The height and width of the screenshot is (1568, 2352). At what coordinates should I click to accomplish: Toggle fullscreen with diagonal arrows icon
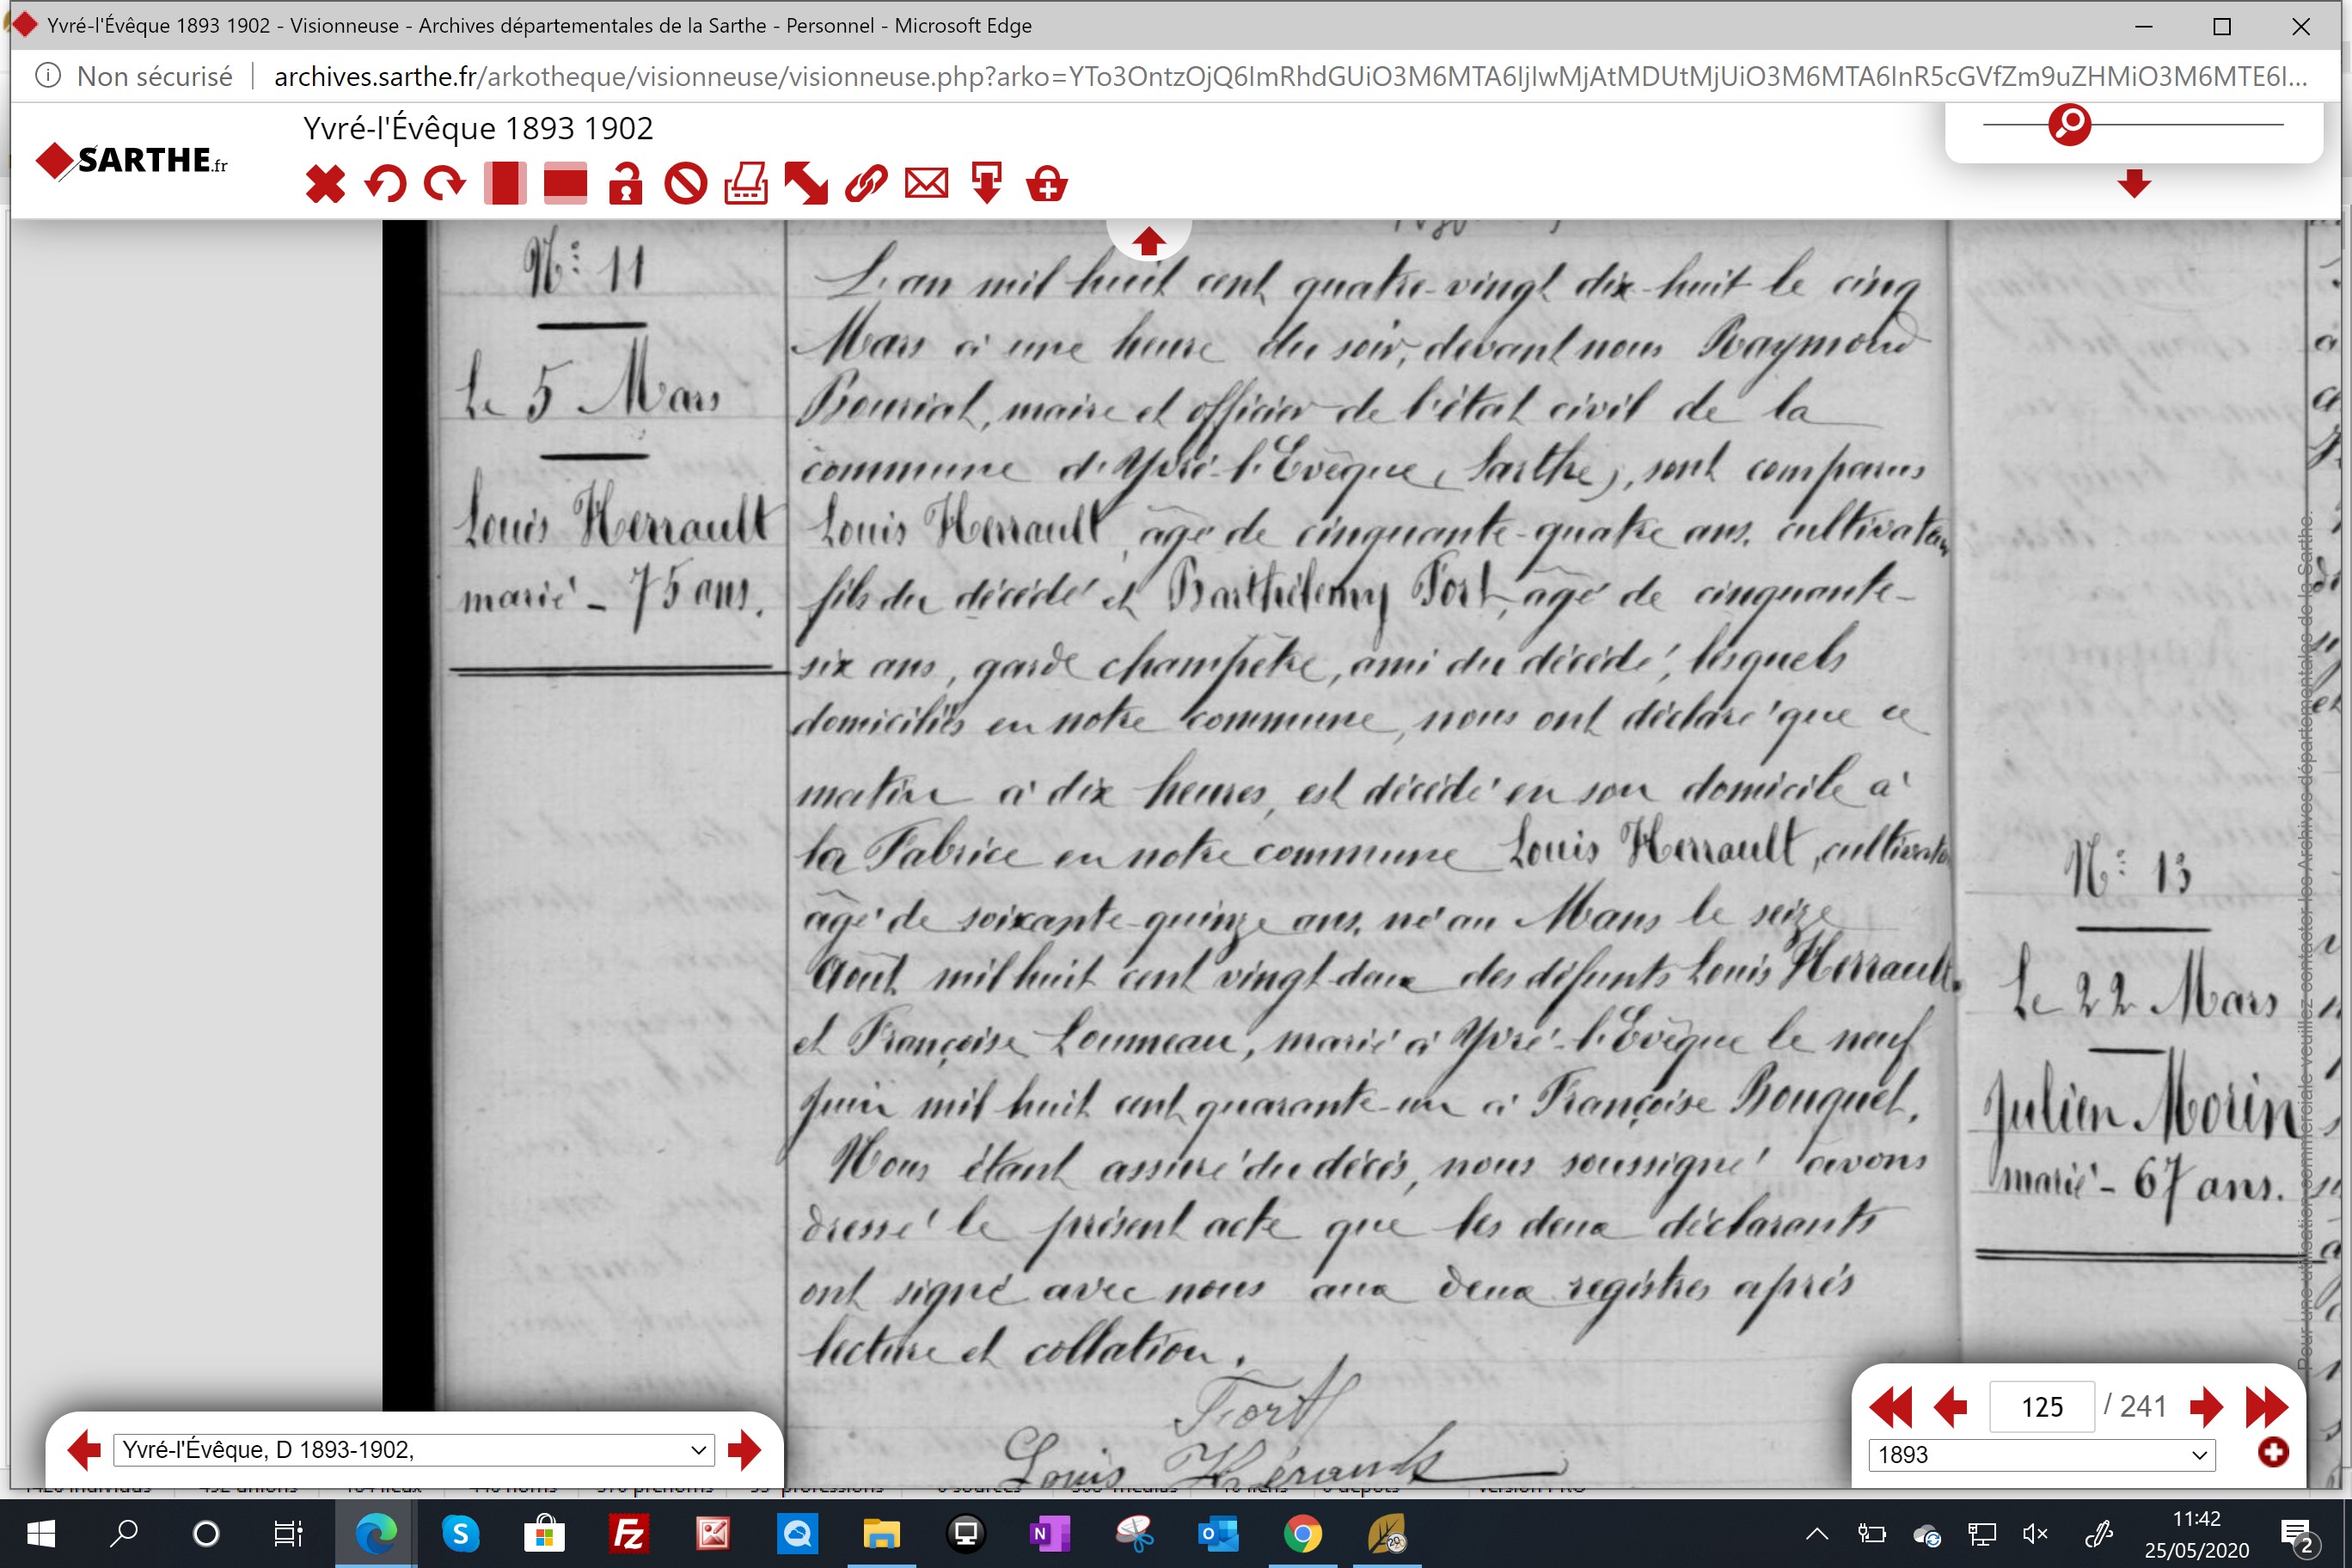pos(806,184)
